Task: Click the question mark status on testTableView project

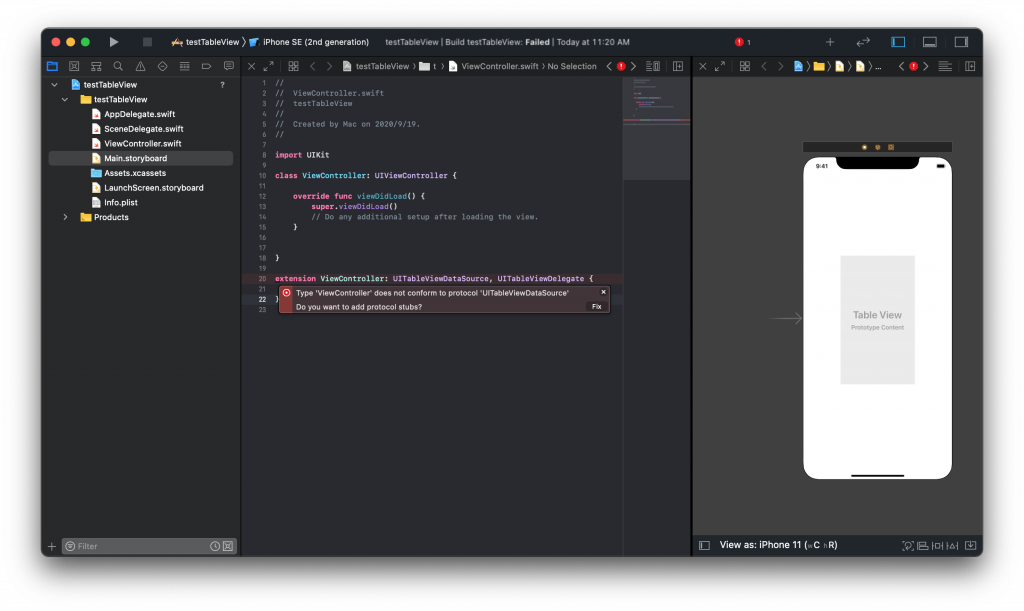Action: pyautogui.click(x=223, y=85)
